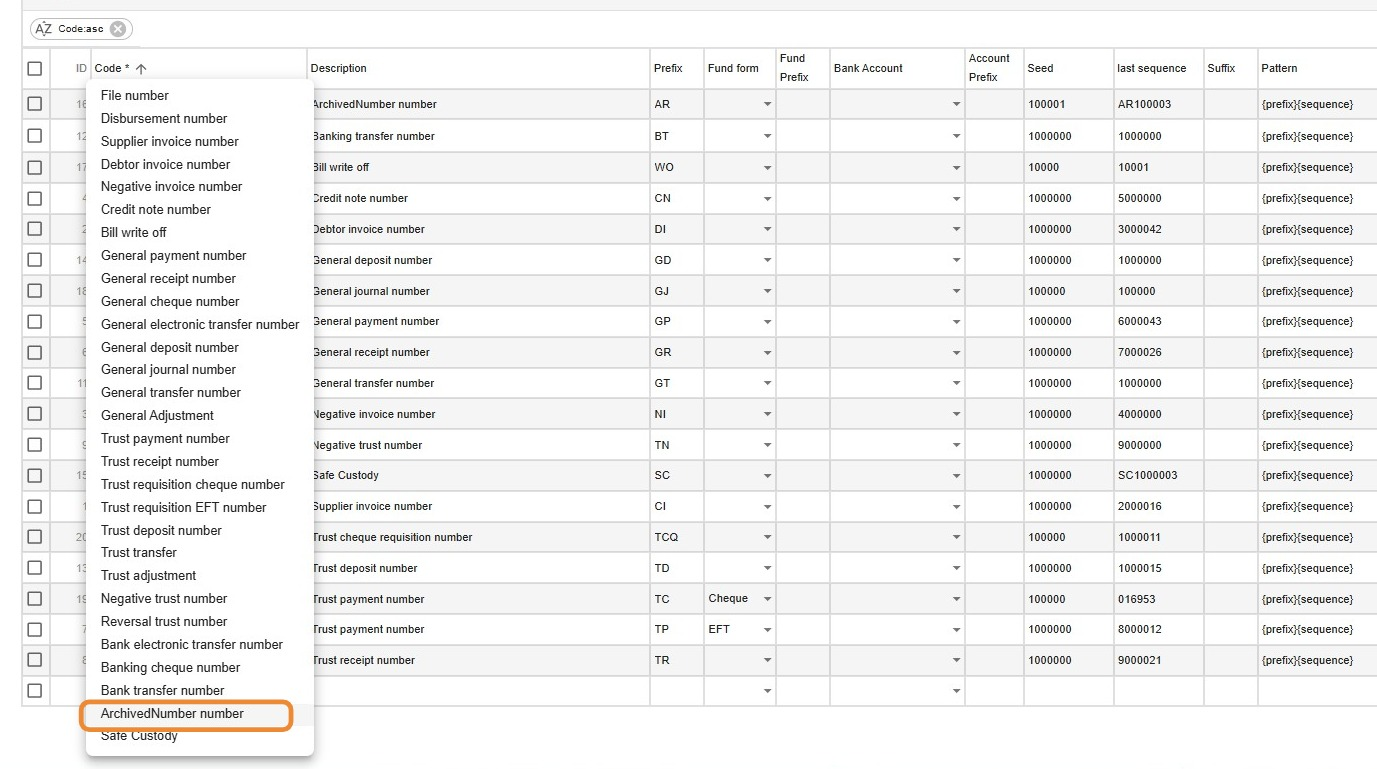Toggle the select-all checkbox in header
Image resolution: width=1377 pixels, height=769 pixels.
(35, 68)
